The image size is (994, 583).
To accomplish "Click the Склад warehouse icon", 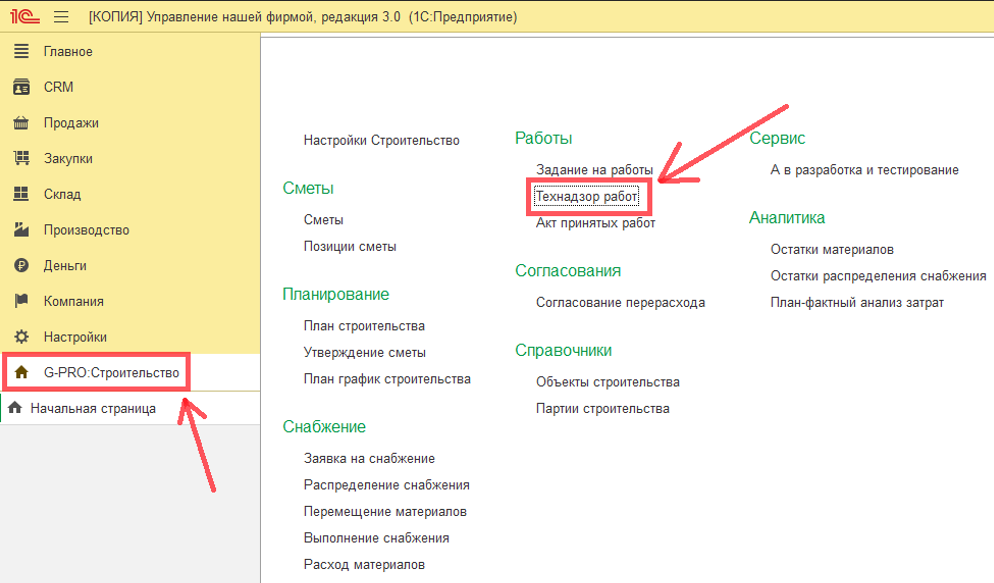I will click(21, 194).
